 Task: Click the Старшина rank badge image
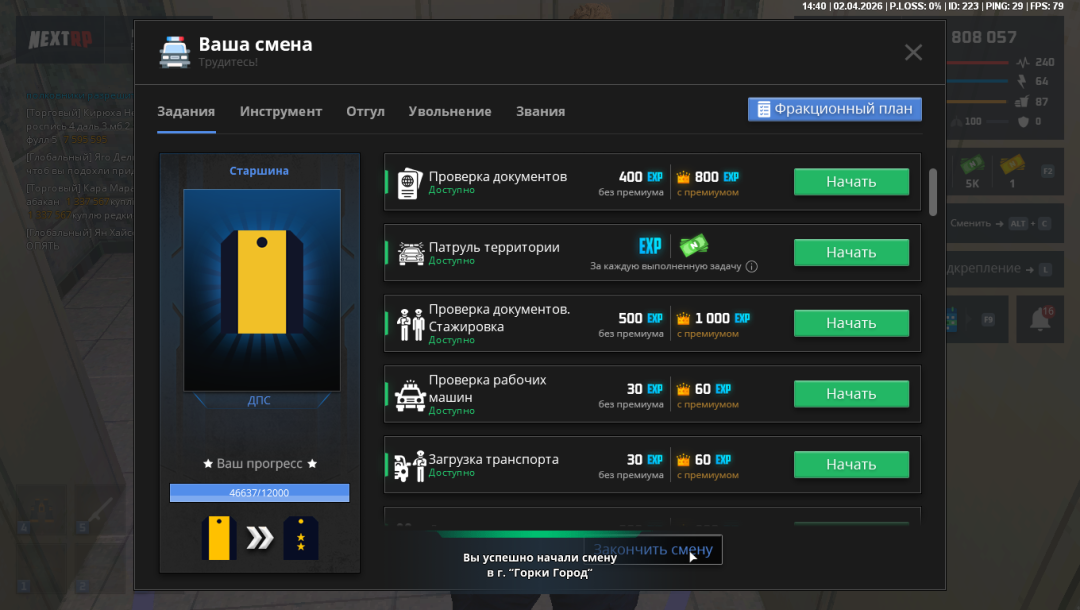(x=261, y=289)
